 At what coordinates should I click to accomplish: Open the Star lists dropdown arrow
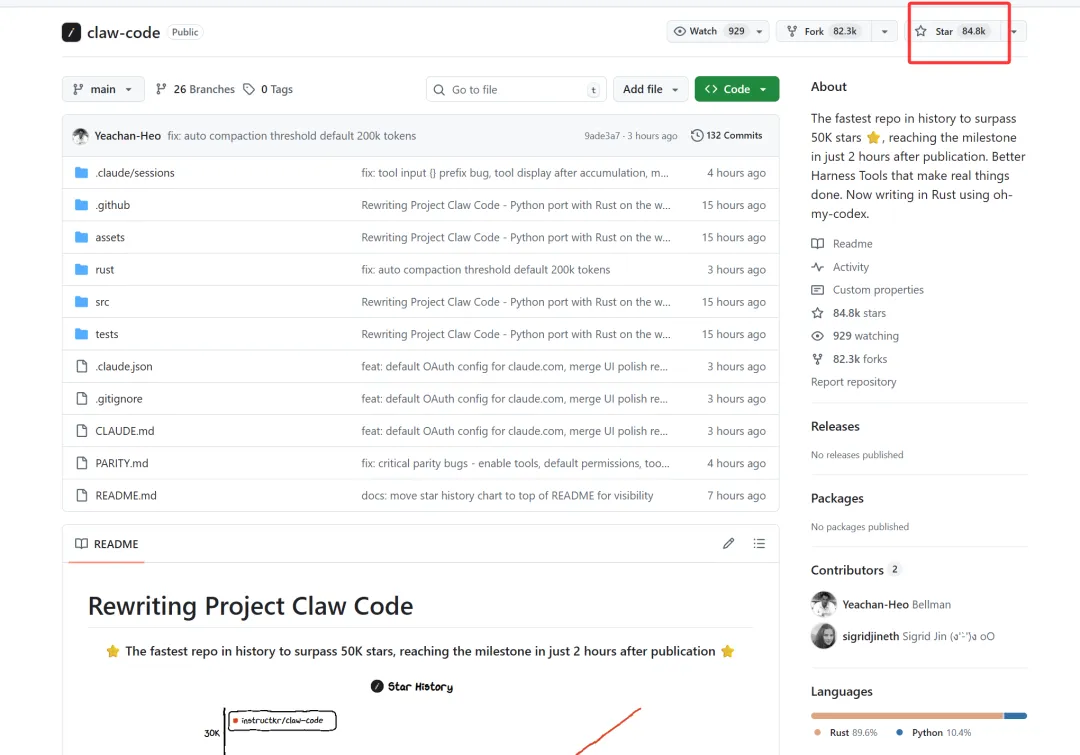(x=1014, y=31)
